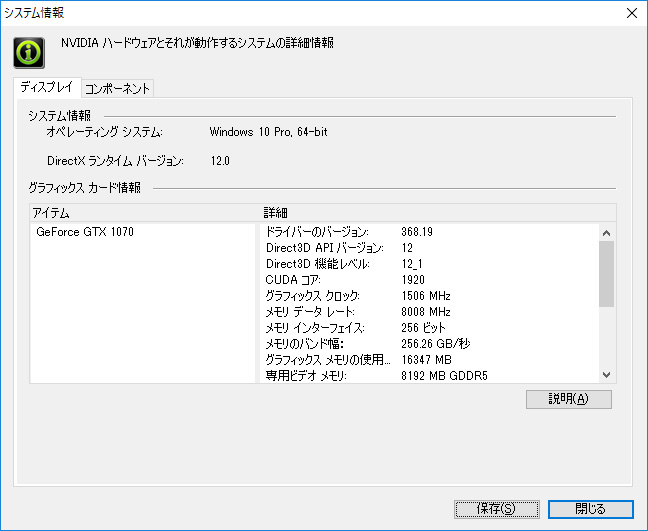Click the details list scroll-up arrow
Screen dimensions: 648x531
pyautogui.click(x=606, y=233)
